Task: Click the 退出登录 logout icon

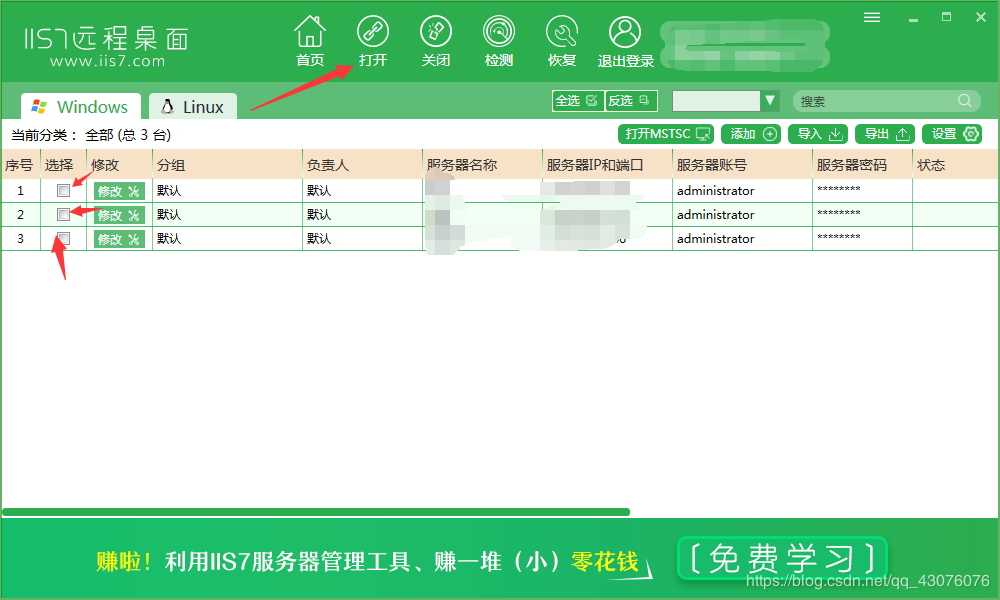Action: 624,38
